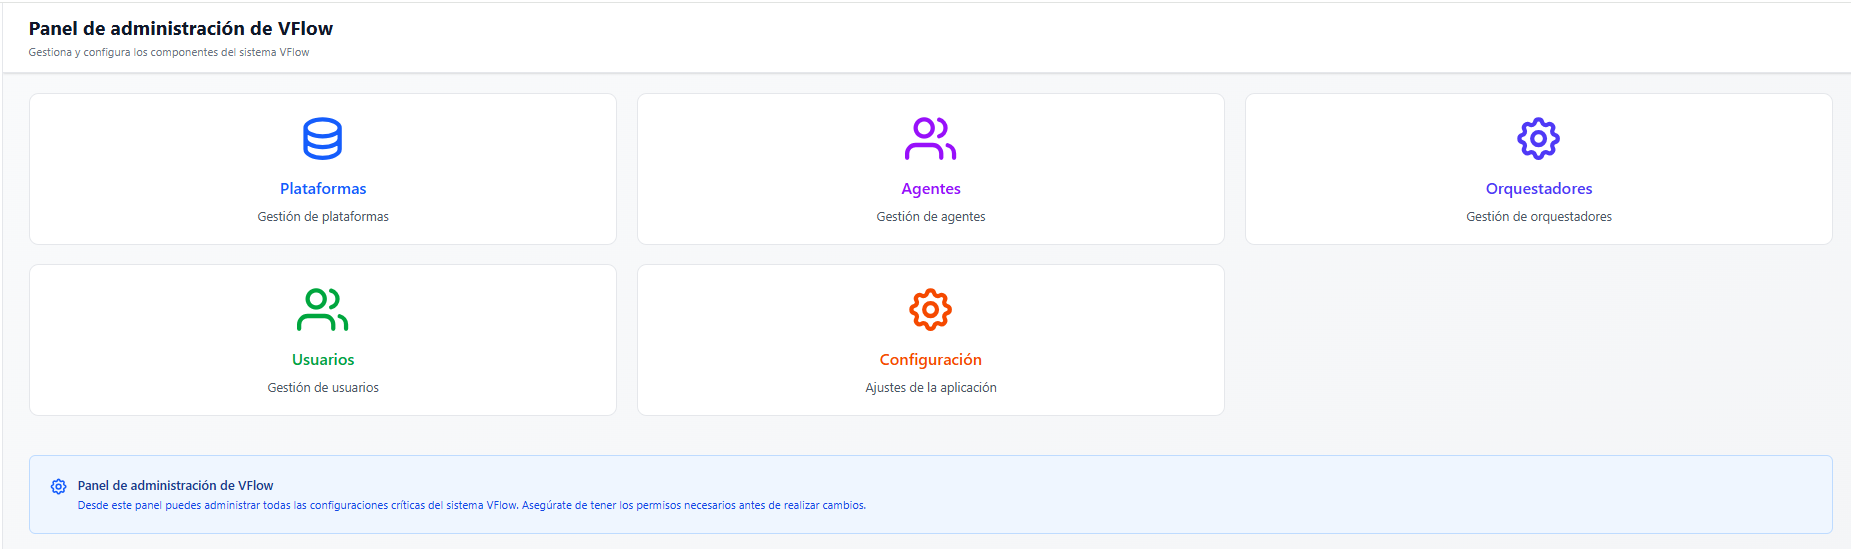Click the "Gestión de orquestadores" description text
Image resolution: width=1851 pixels, height=549 pixels.
pos(1538,217)
